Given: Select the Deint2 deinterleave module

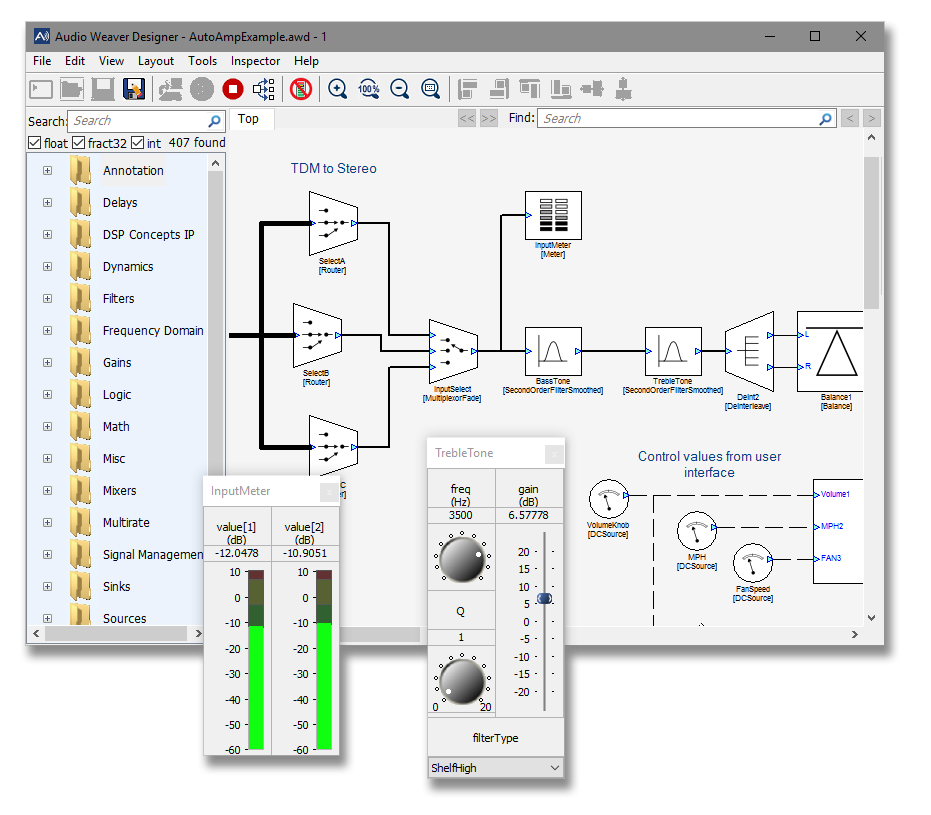Looking at the screenshot, I should 750,351.
